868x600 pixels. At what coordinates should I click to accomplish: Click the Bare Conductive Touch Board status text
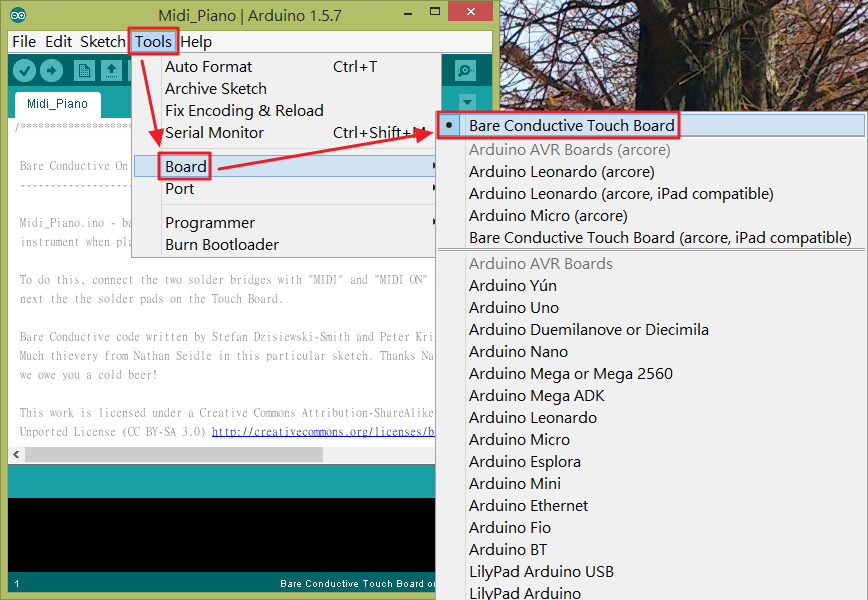coord(358,583)
